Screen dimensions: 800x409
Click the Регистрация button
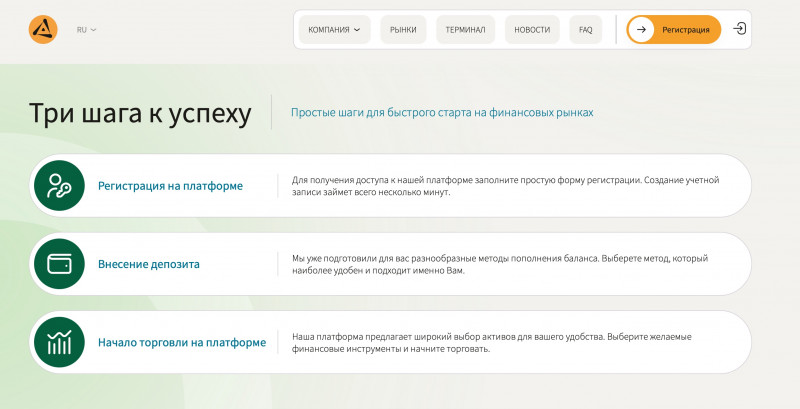674,30
